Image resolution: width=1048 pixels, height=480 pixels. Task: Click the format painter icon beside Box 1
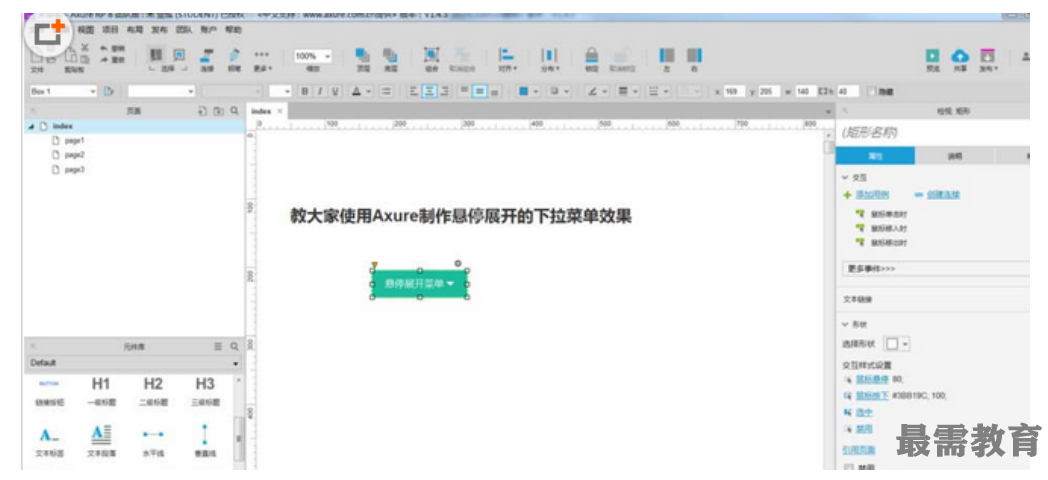pyautogui.click(x=109, y=91)
